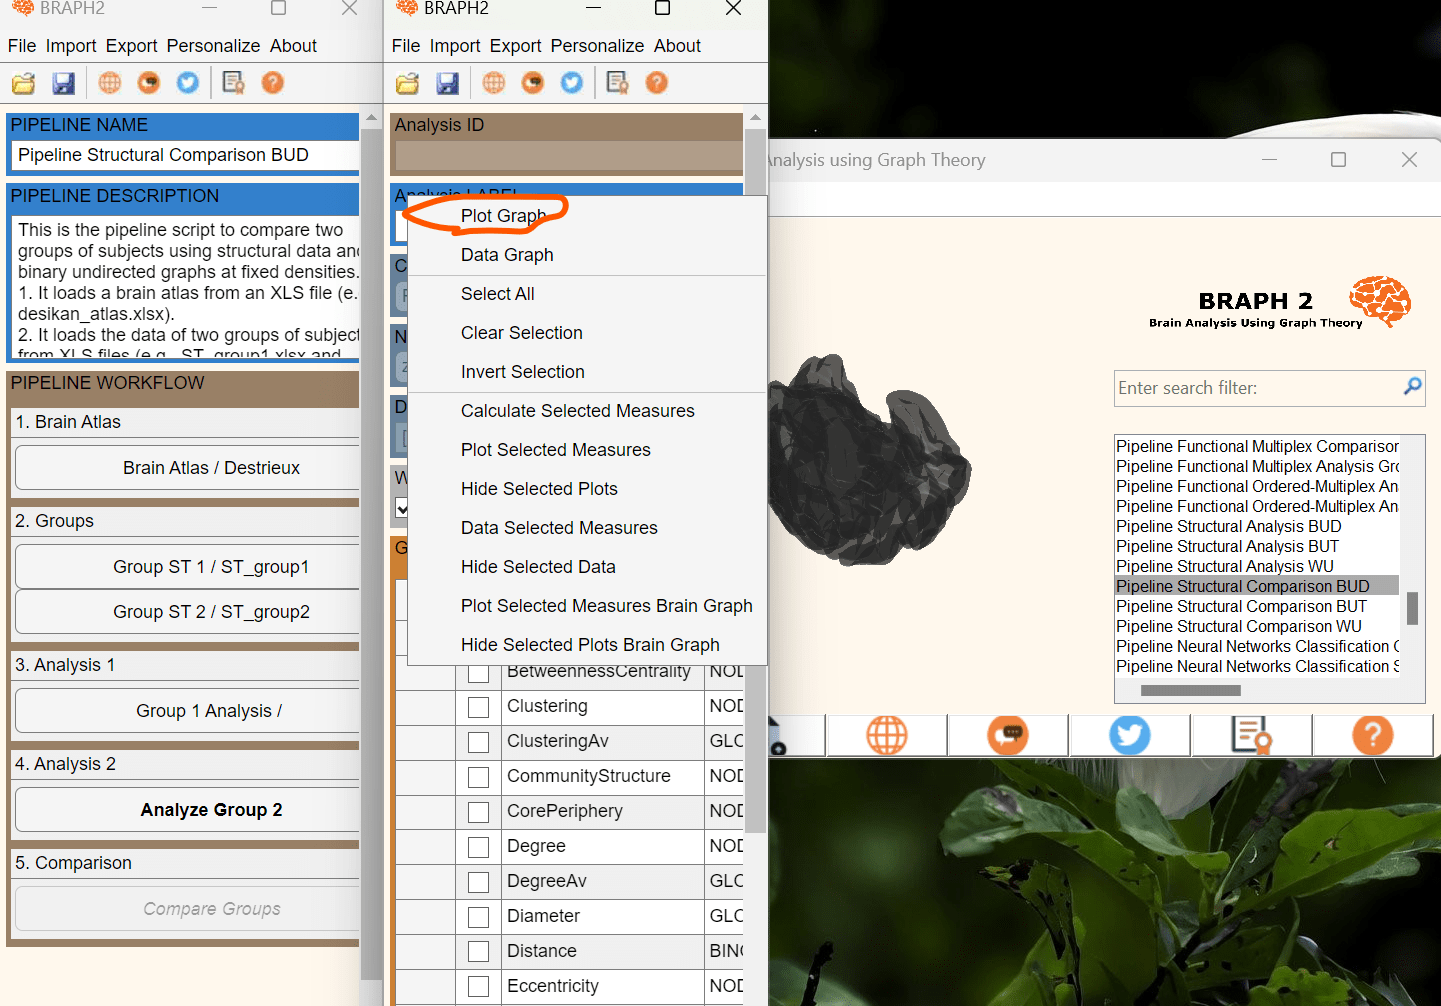Viewport: 1441px width, 1006px height.
Task: Select Pipeline Structural Comparison WU in list
Action: point(1257,626)
